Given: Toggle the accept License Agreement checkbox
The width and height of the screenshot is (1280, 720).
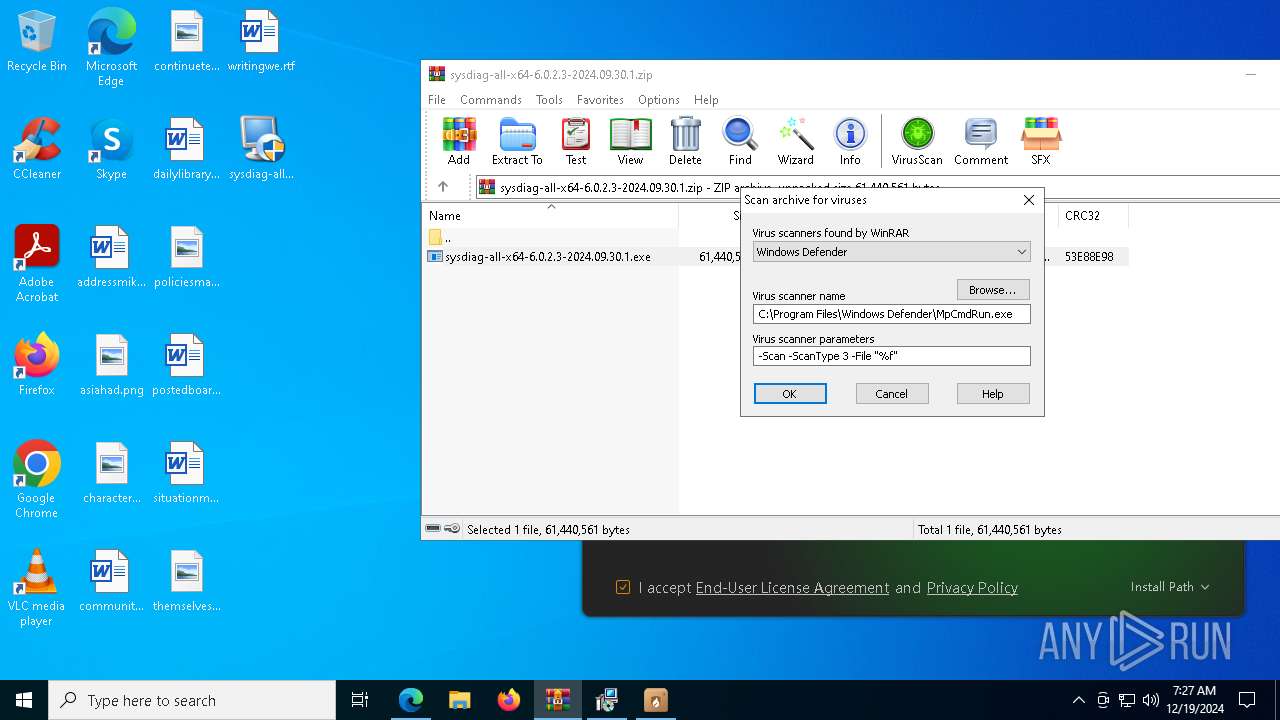Looking at the screenshot, I should click(623, 588).
